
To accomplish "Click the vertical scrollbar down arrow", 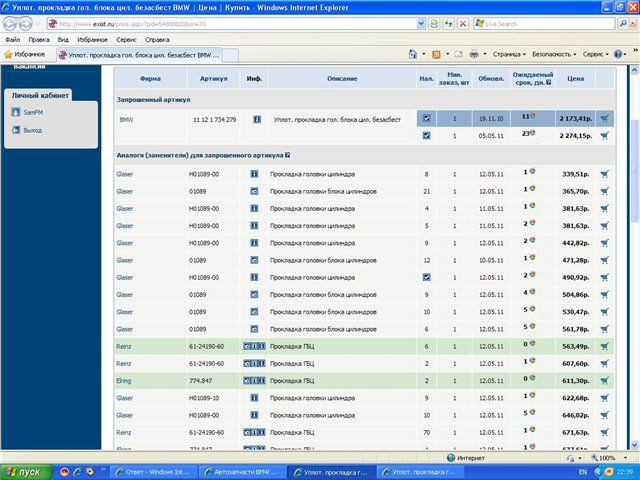I will 635,445.
